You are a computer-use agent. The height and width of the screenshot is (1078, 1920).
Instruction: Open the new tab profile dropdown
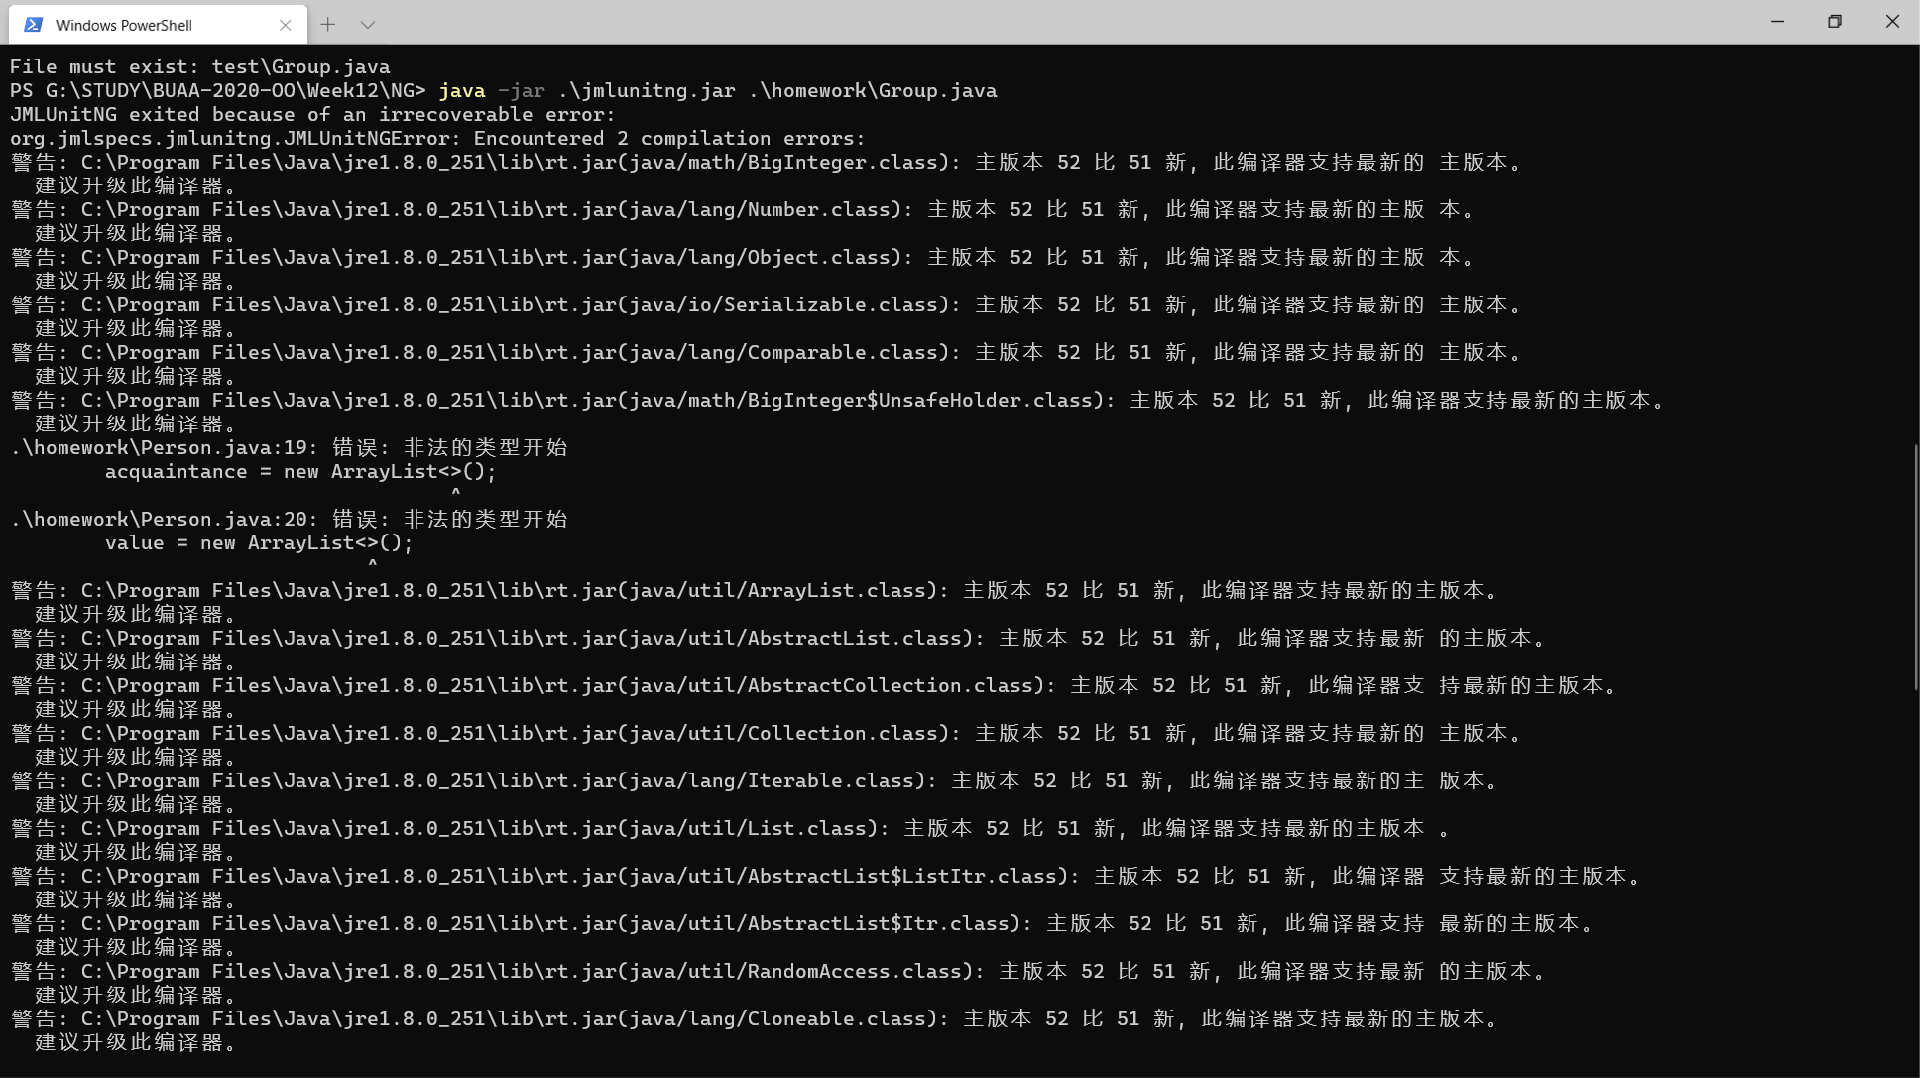pyautogui.click(x=367, y=24)
